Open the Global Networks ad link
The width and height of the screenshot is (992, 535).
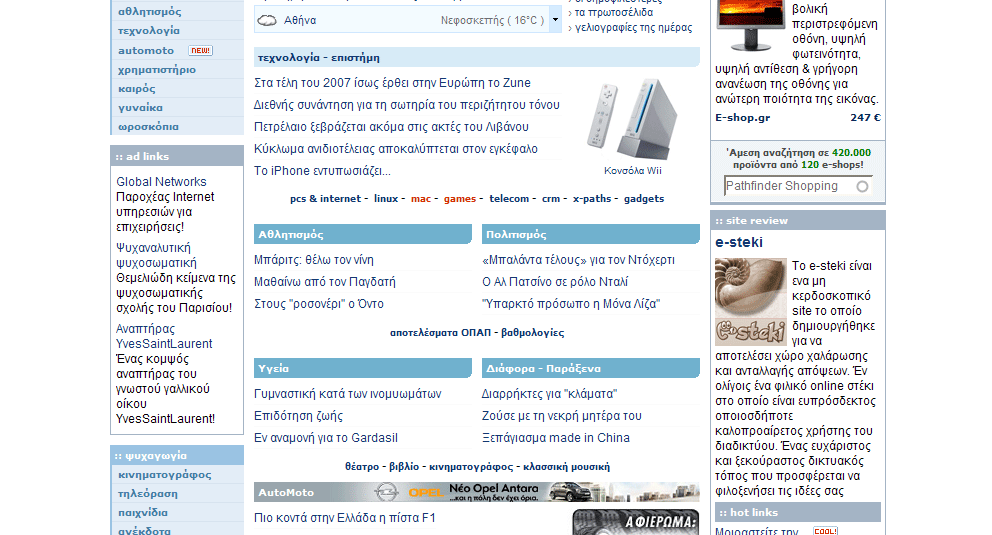coord(161,181)
